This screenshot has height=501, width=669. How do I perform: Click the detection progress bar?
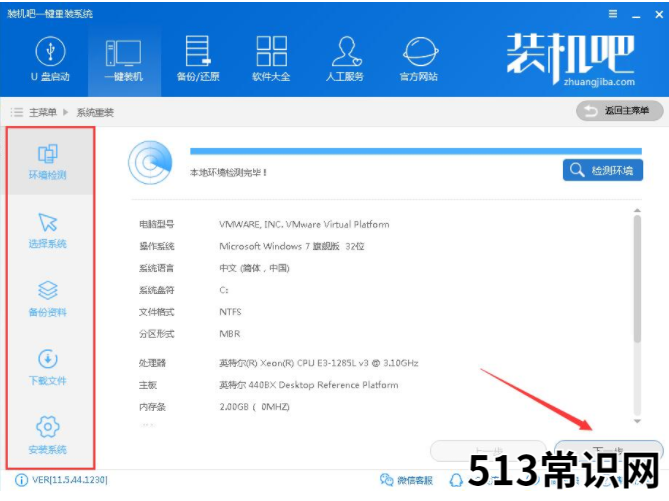click(x=416, y=151)
